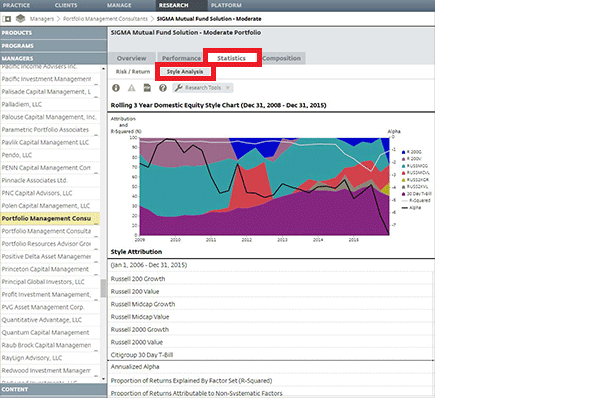590x402 pixels.
Task: Click R 200G blue legend swatch
Action: tap(403, 152)
